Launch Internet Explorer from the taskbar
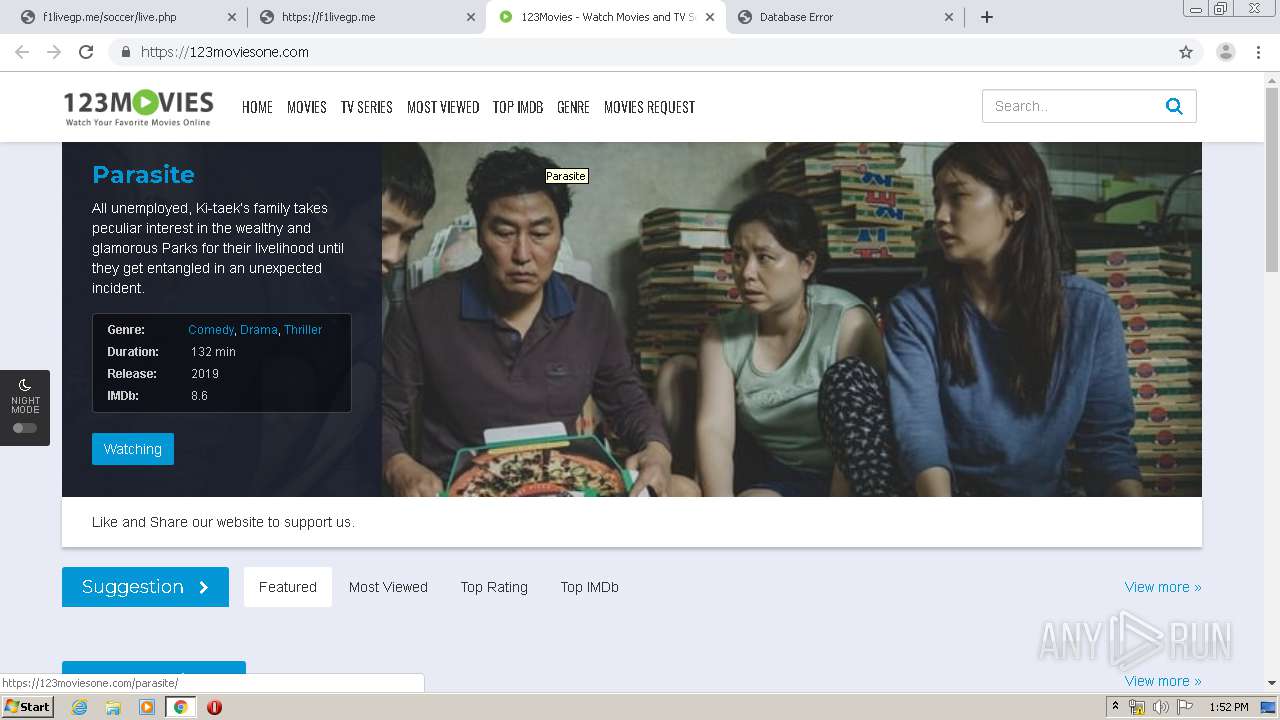Image resolution: width=1280 pixels, height=720 pixels. [79, 707]
